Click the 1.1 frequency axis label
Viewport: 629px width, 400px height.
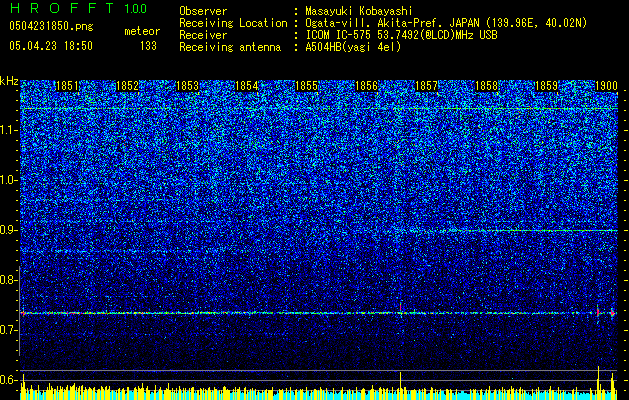[x=9, y=130]
